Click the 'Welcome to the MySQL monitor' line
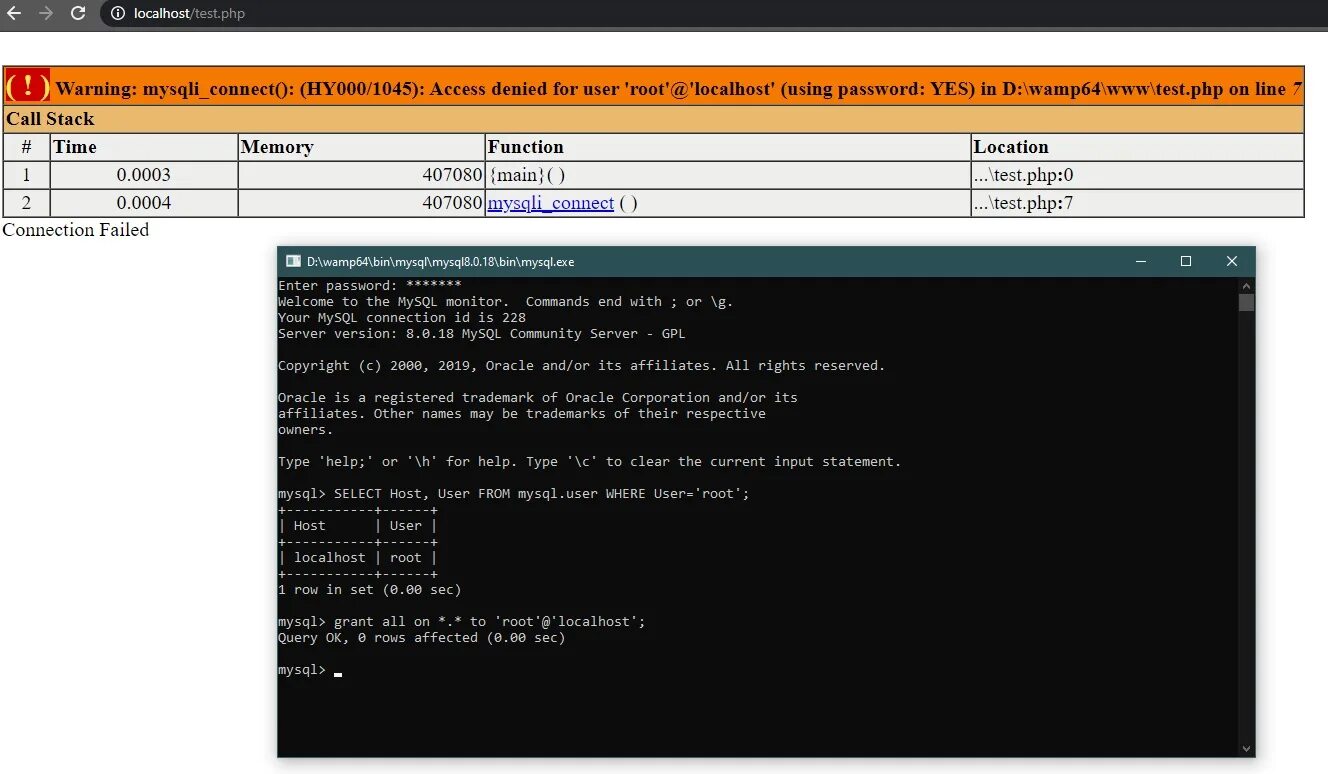This screenshot has height=774, width=1328. [505, 302]
